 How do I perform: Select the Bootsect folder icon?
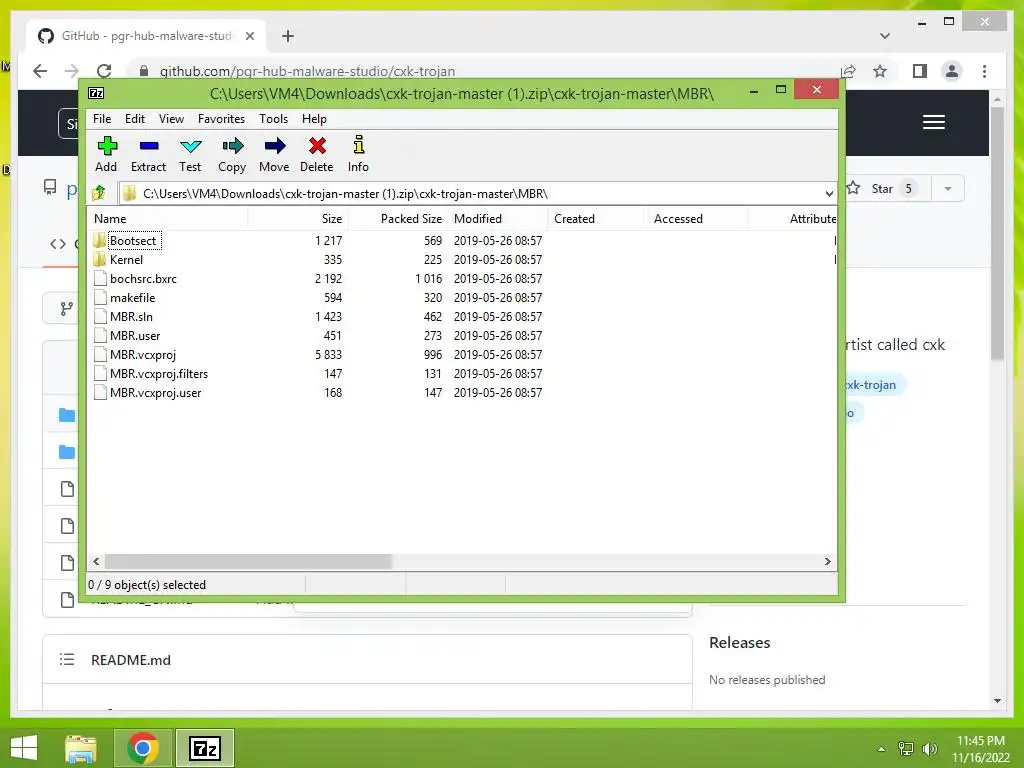99,240
